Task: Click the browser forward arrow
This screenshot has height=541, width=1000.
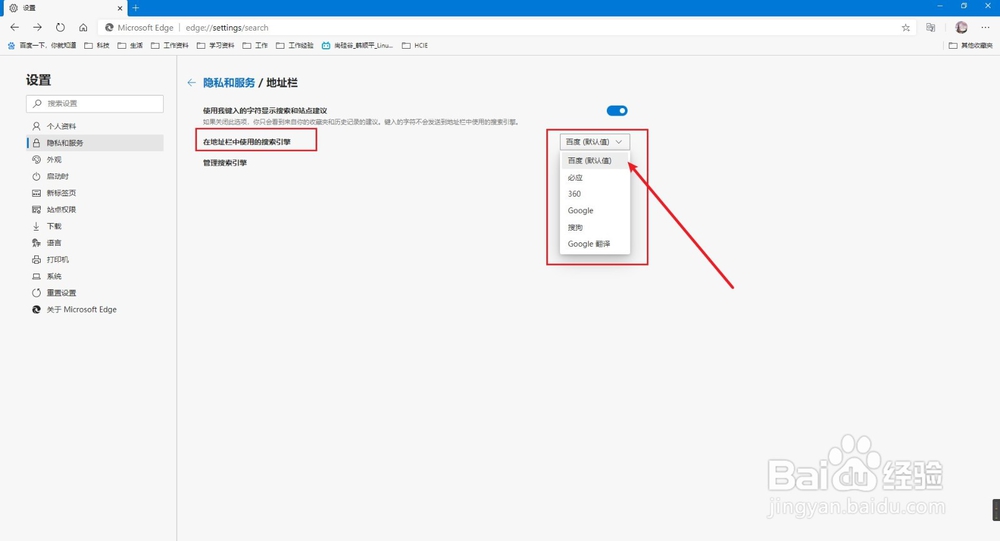Action: click(x=38, y=27)
